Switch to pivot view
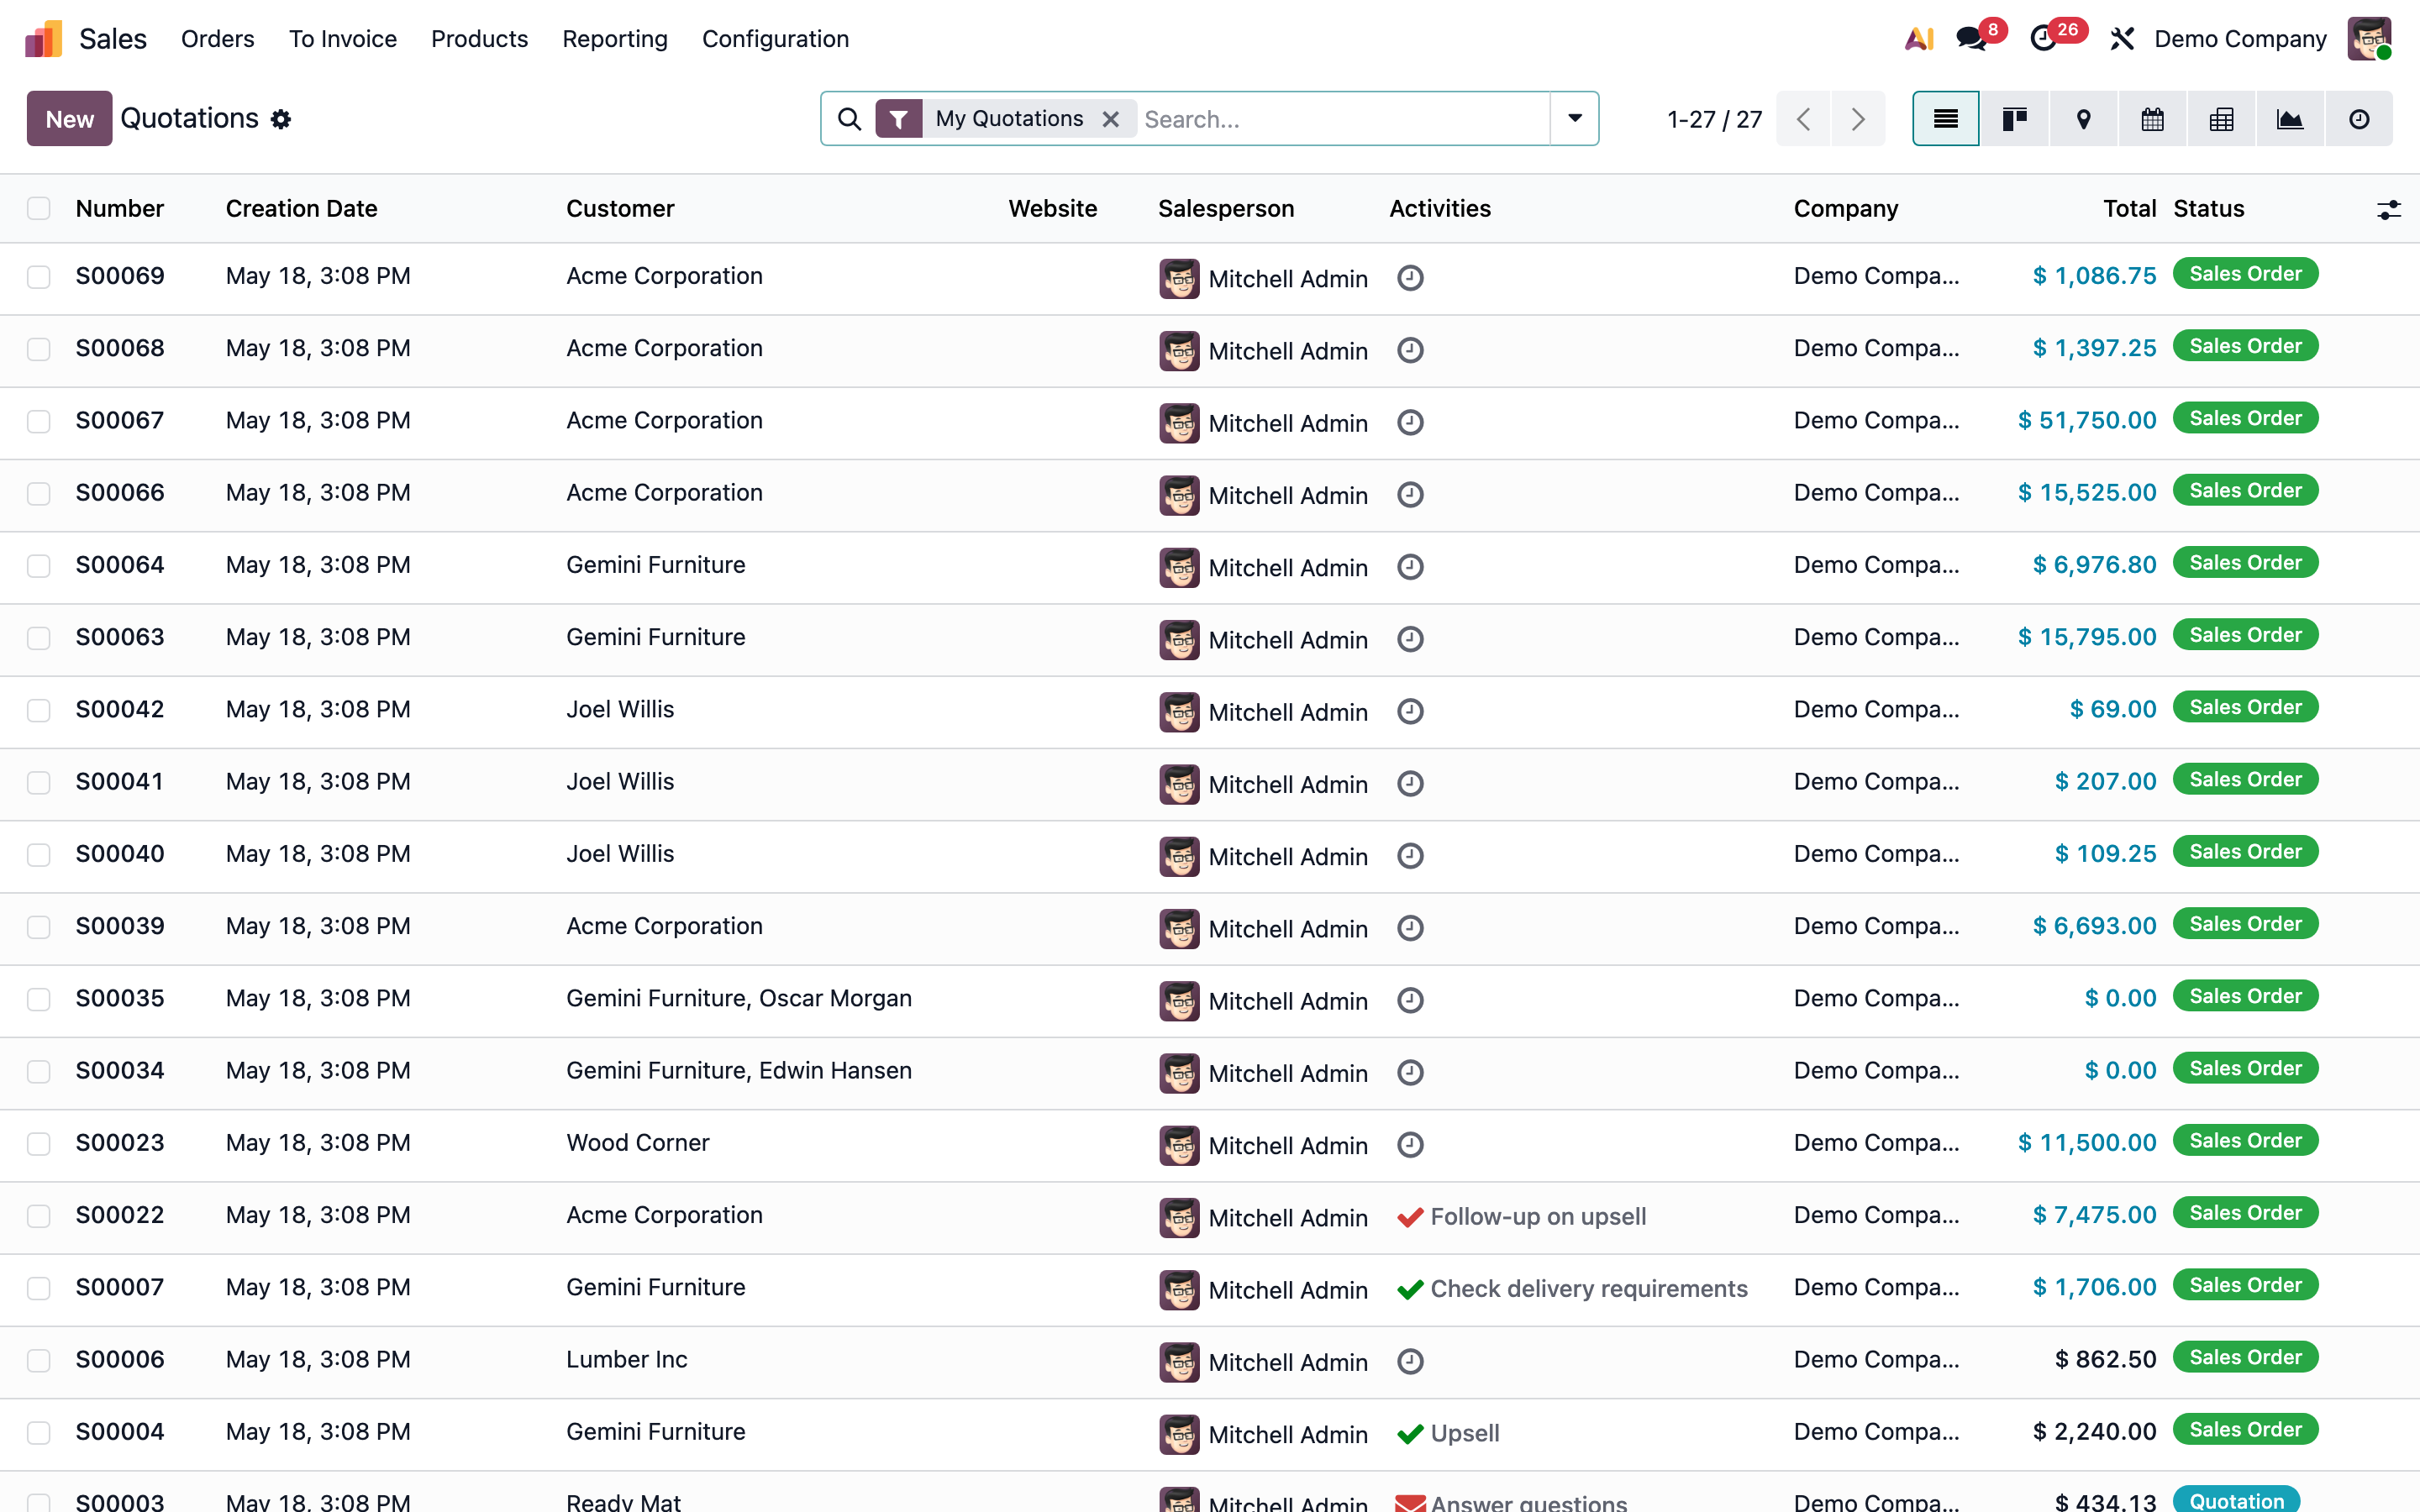 [x=2221, y=119]
